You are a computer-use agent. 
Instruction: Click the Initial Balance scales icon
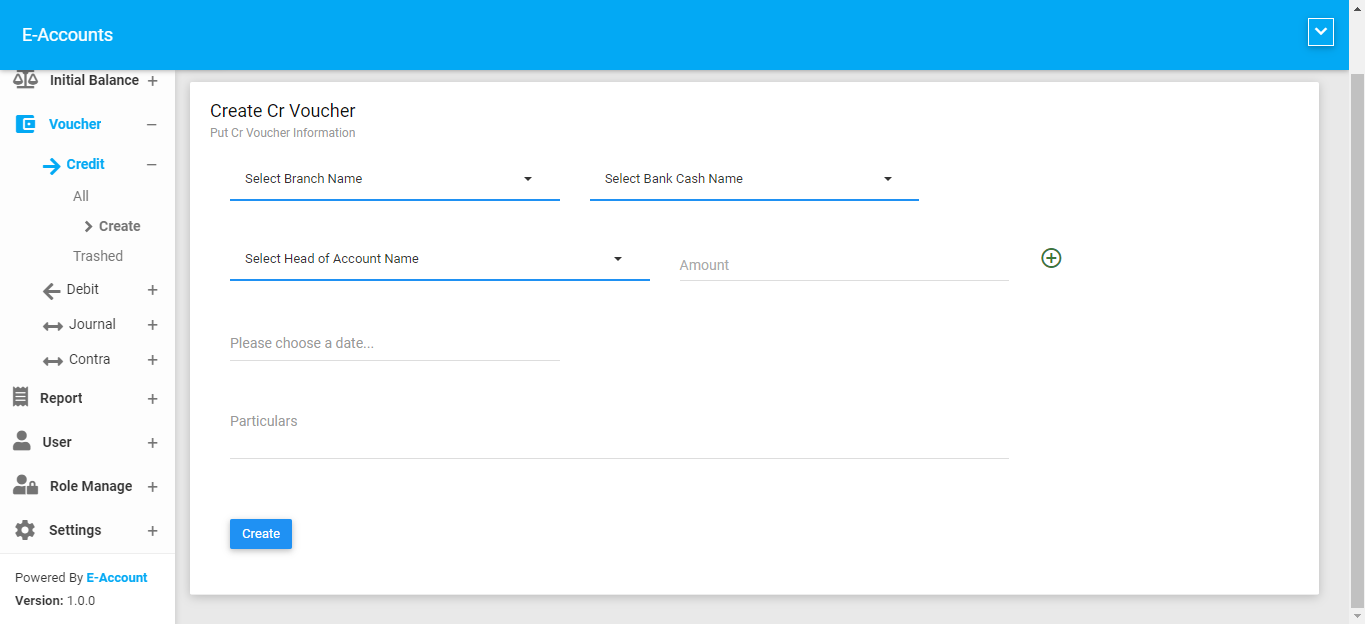25,80
